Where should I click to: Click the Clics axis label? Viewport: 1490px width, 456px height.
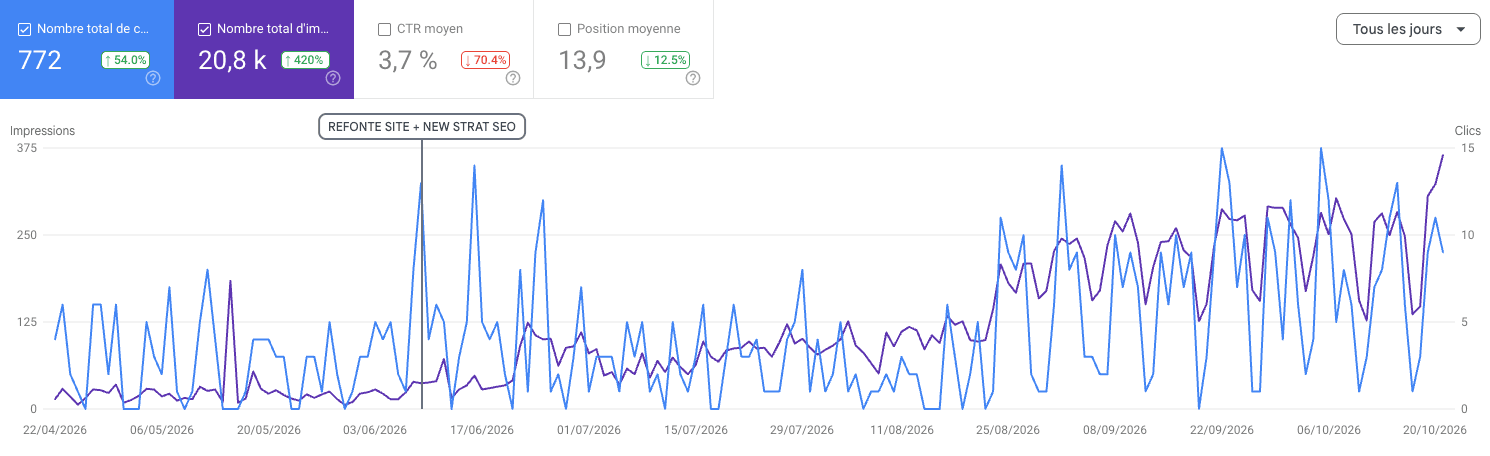tap(1467, 131)
